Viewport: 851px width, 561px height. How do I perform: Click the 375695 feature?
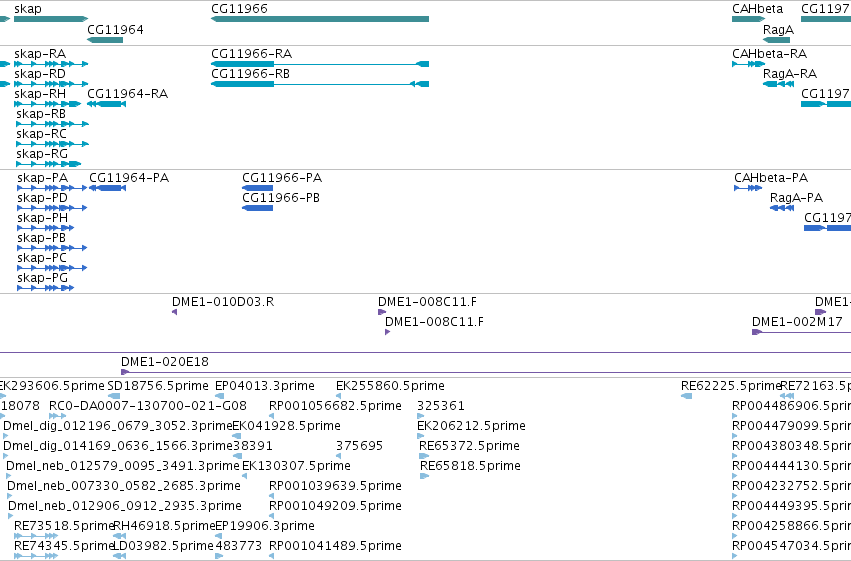[x=339, y=456]
